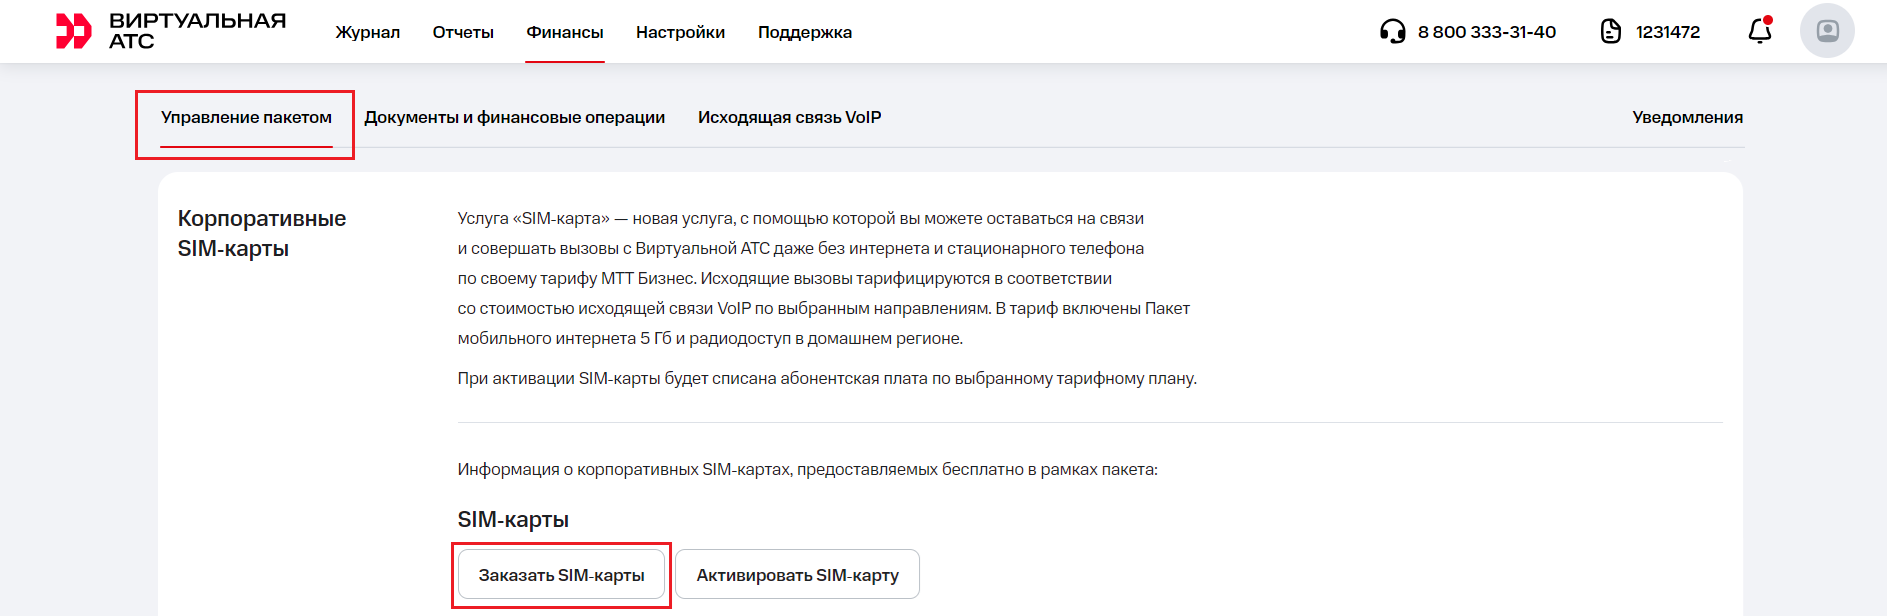This screenshot has width=1887, height=616.
Task: Click account number 1231472
Action: click(x=1667, y=32)
